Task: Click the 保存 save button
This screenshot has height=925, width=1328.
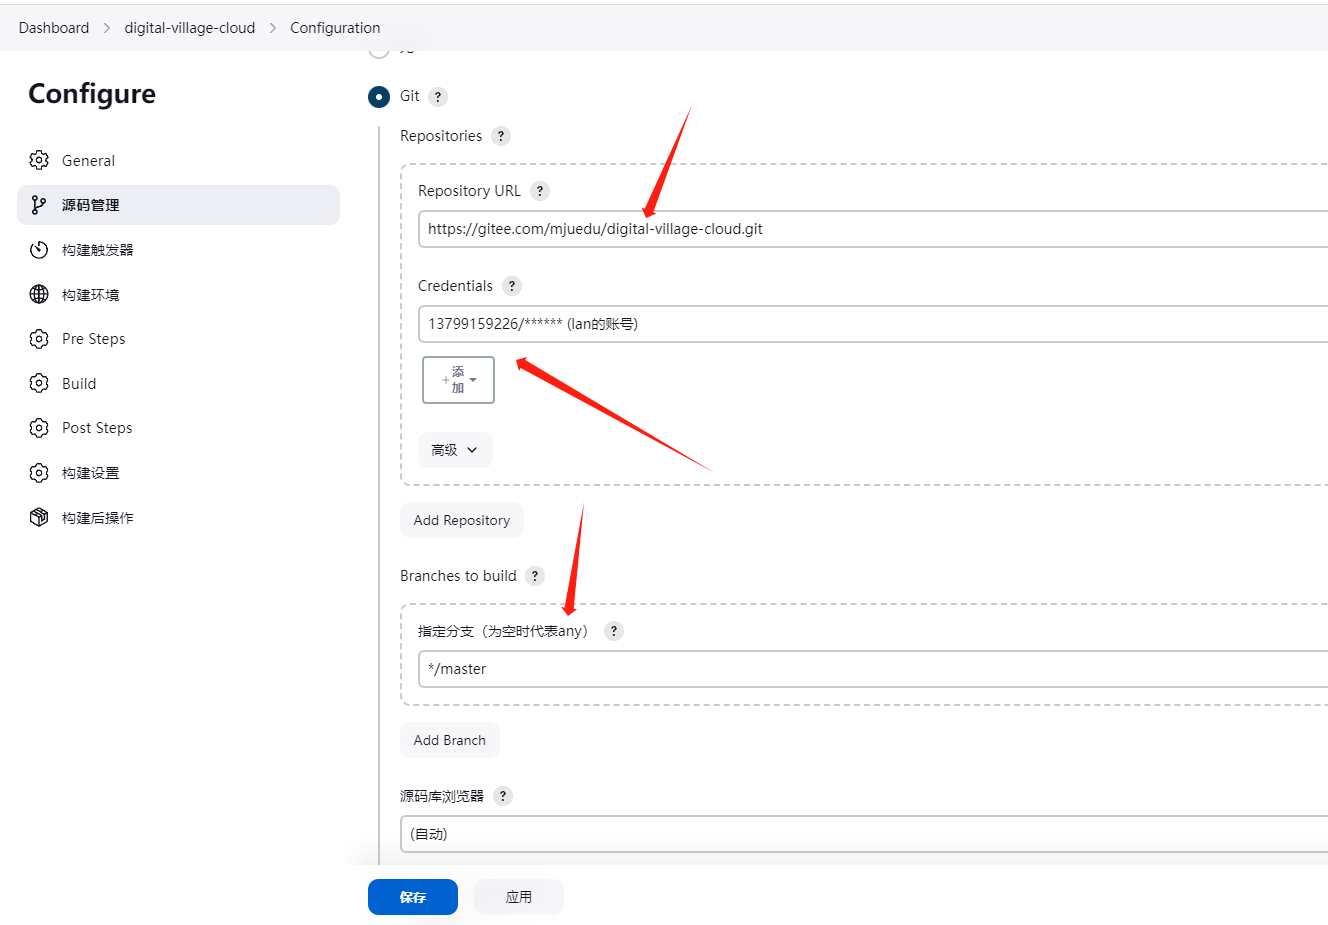Action: [412, 897]
